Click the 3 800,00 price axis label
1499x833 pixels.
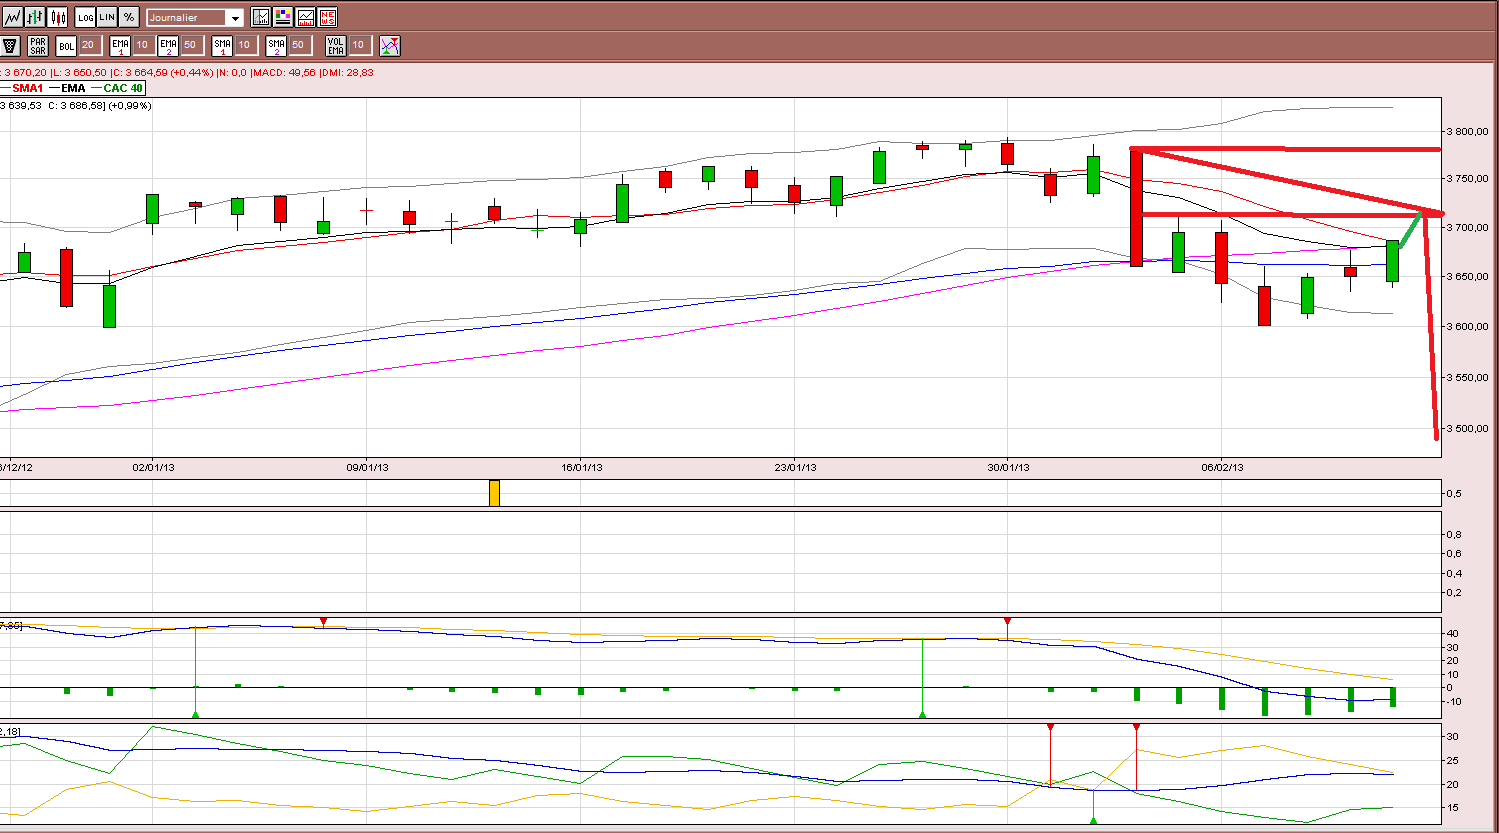(x=1467, y=131)
